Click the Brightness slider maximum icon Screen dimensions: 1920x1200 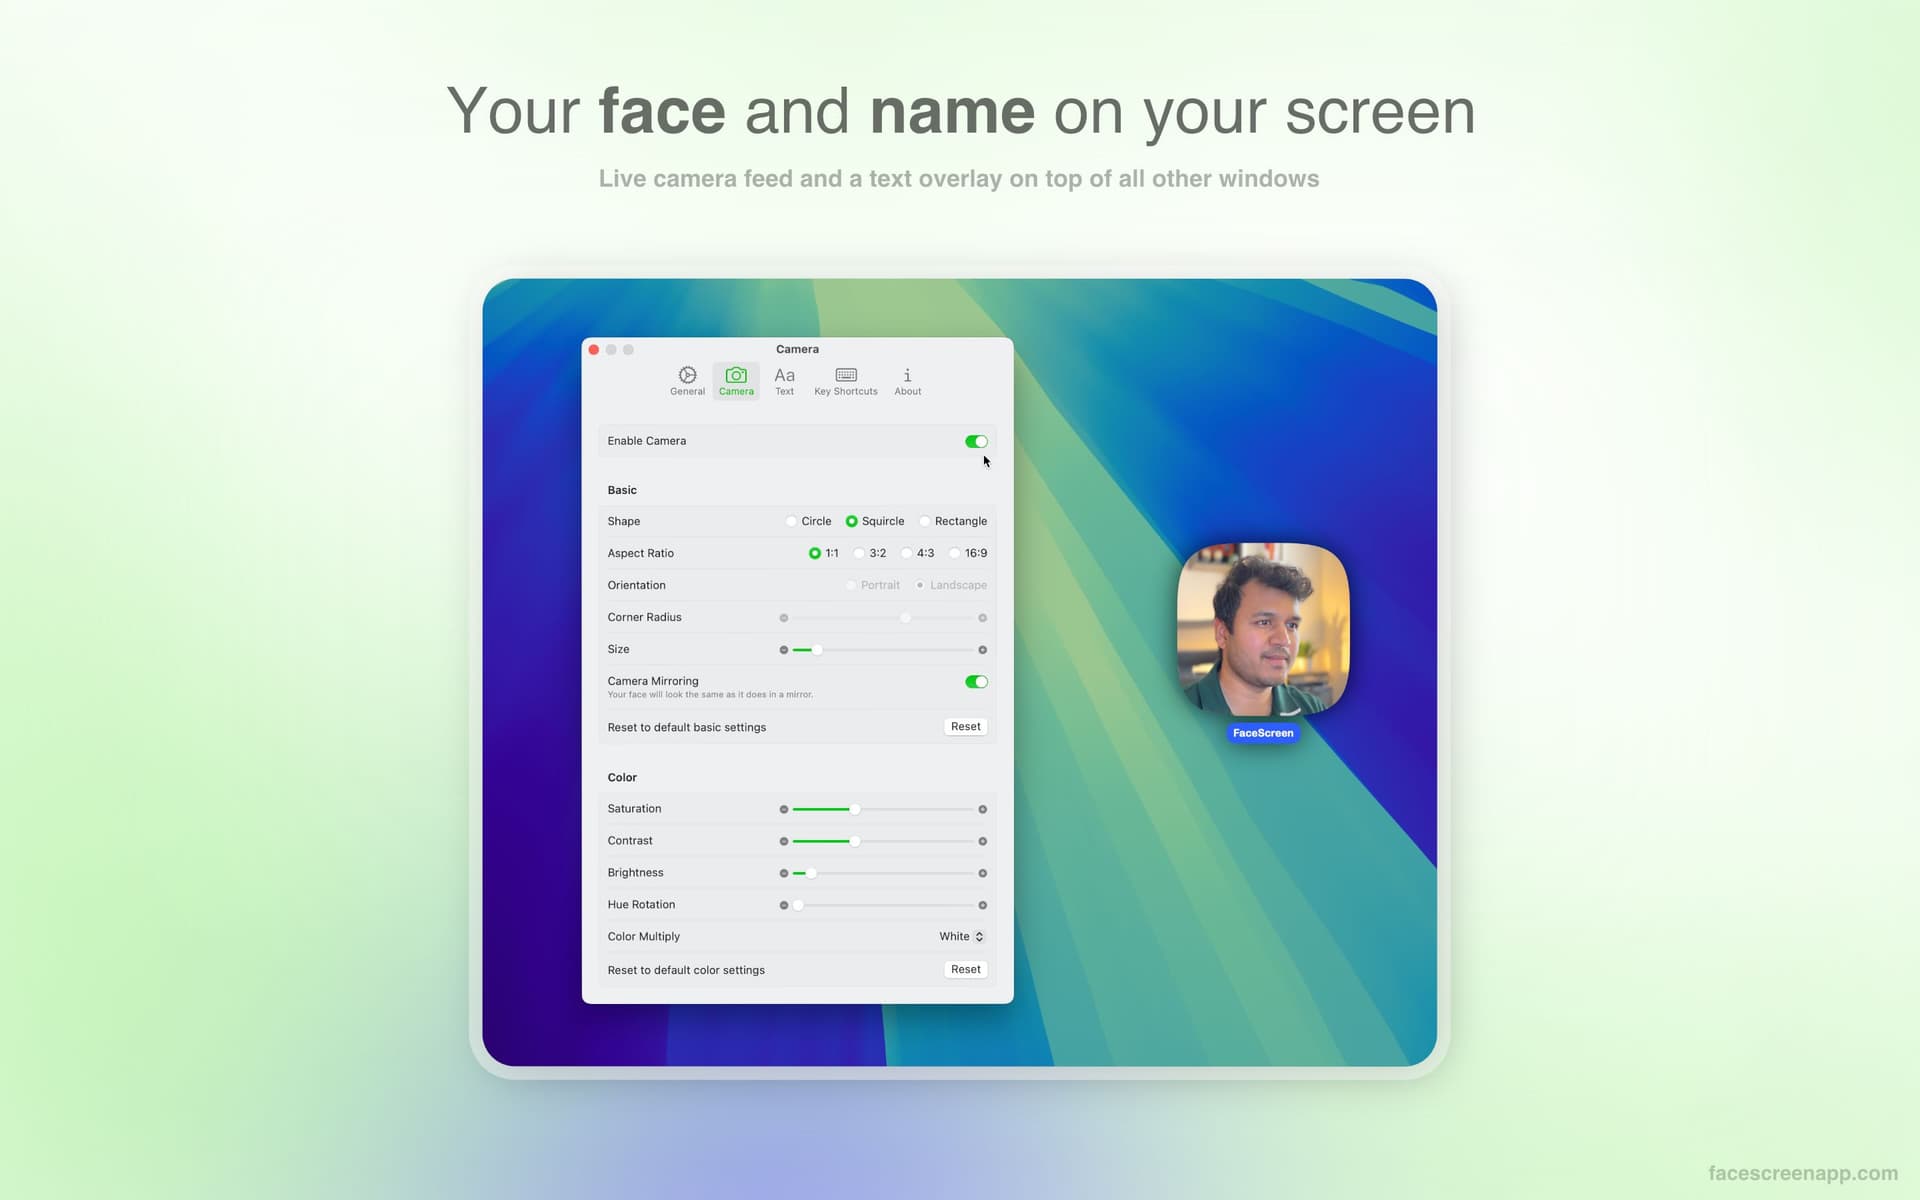click(x=983, y=873)
